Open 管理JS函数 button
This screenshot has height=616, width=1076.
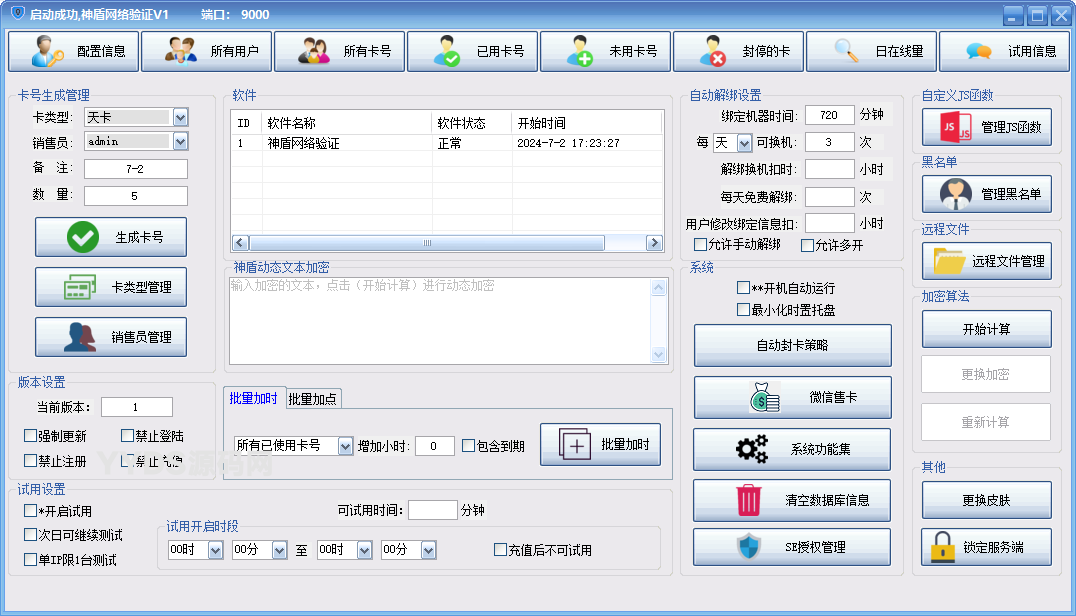[986, 127]
